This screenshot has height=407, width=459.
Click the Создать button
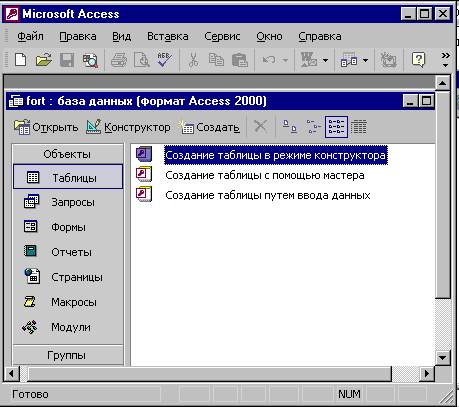point(209,127)
